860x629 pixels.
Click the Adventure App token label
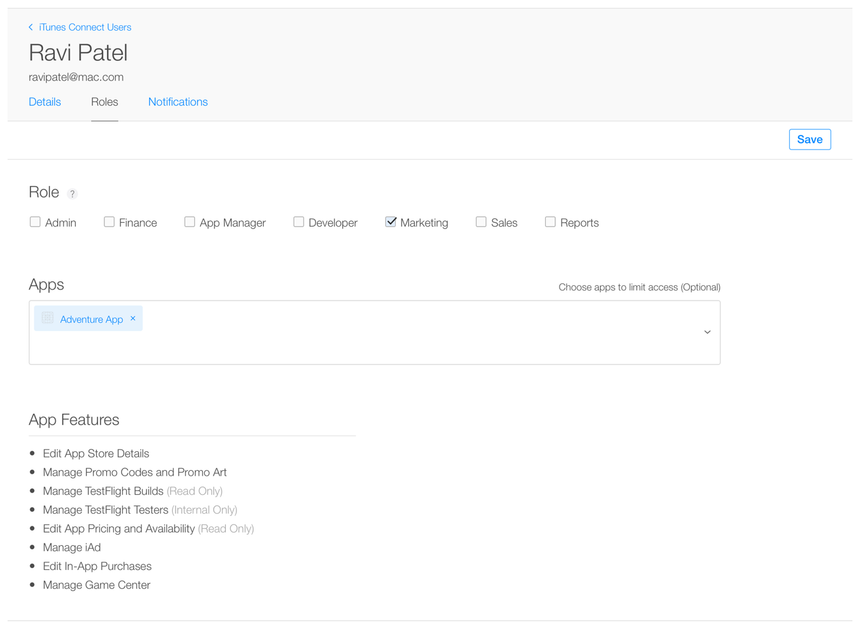(x=91, y=320)
